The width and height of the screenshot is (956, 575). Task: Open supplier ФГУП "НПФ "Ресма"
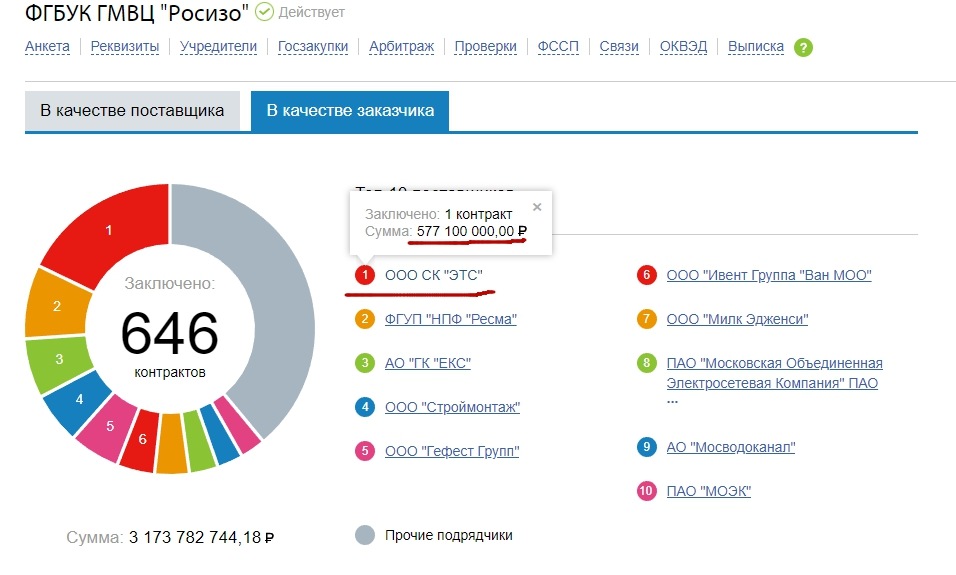451,319
